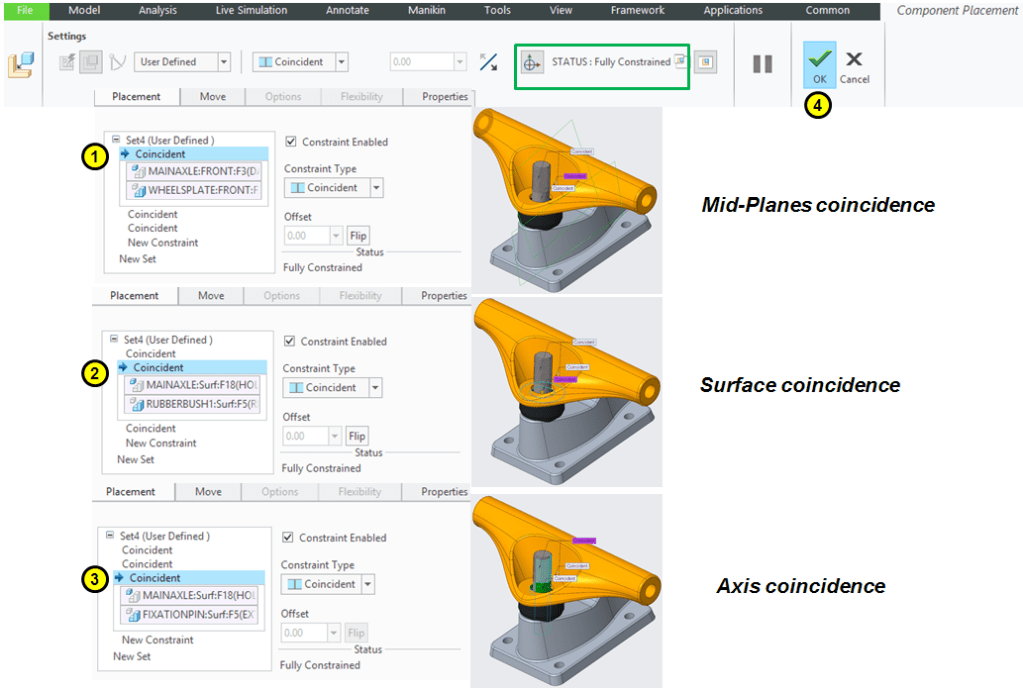
Task: Pause the component placement with the pause icon
Action: [762, 64]
